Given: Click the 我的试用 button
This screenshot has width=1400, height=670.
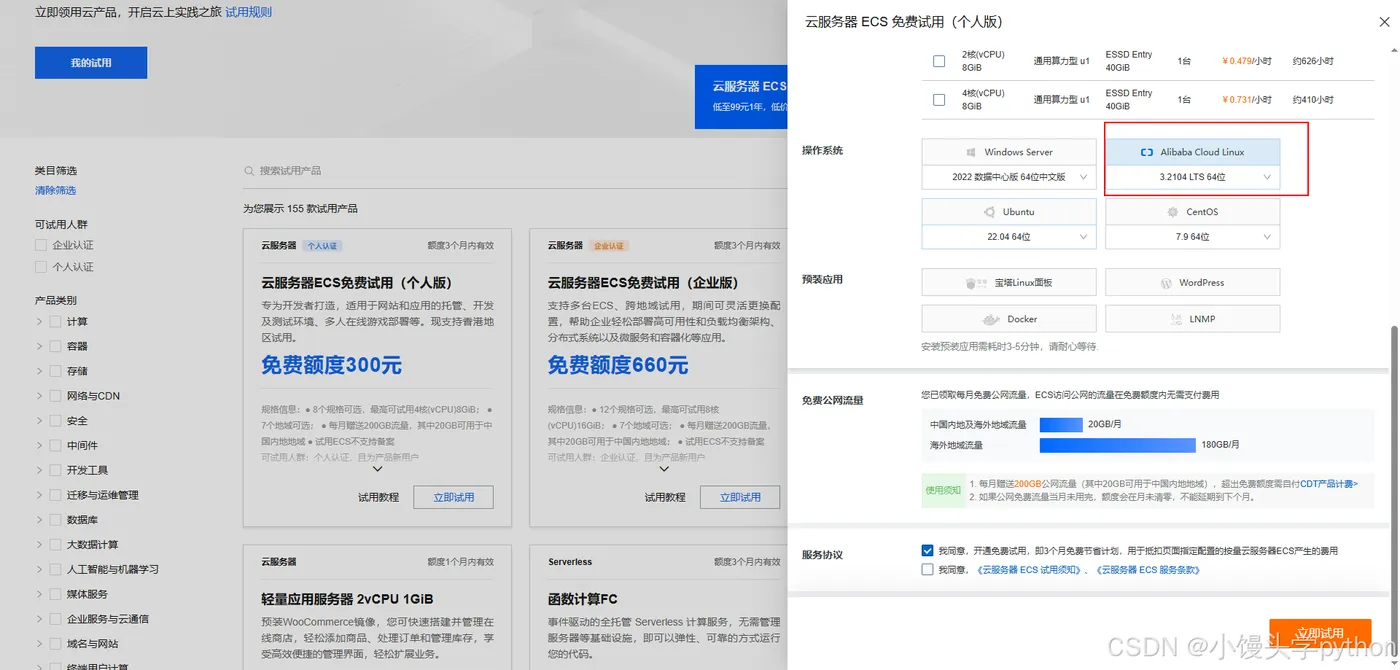Looking at the screenshot, I should click(91, 62).
